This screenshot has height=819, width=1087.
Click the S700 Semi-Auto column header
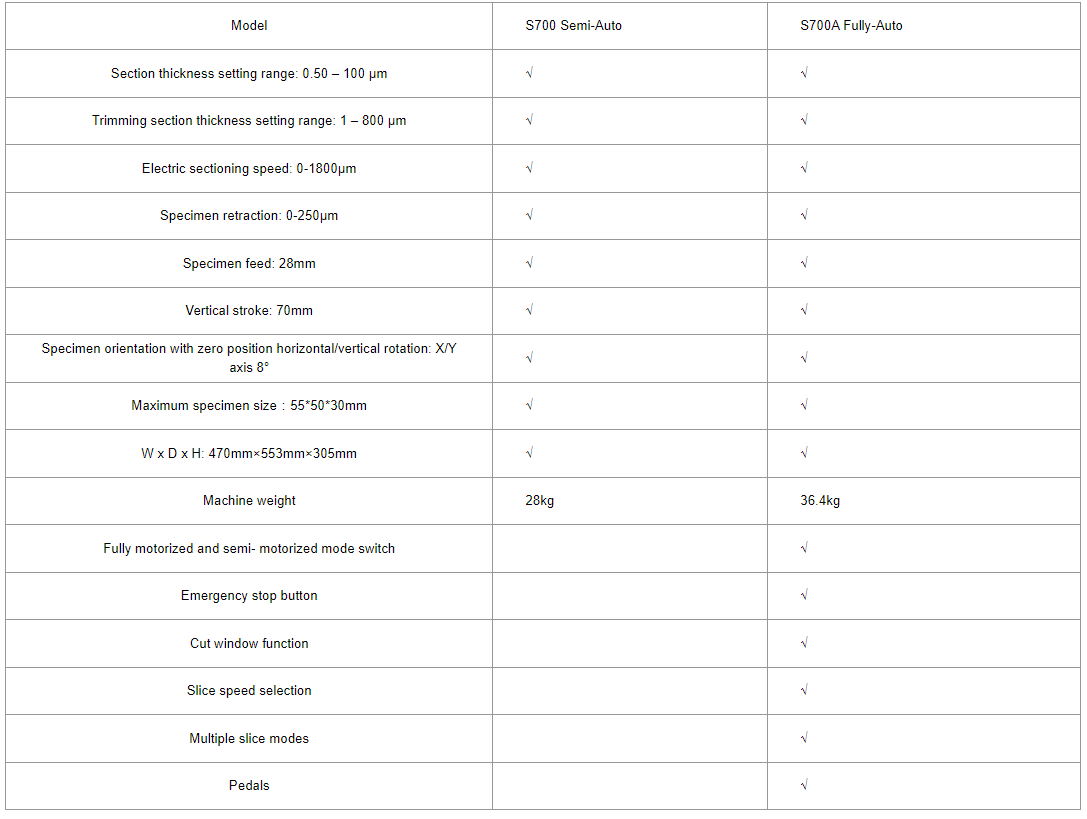[573, 26]
